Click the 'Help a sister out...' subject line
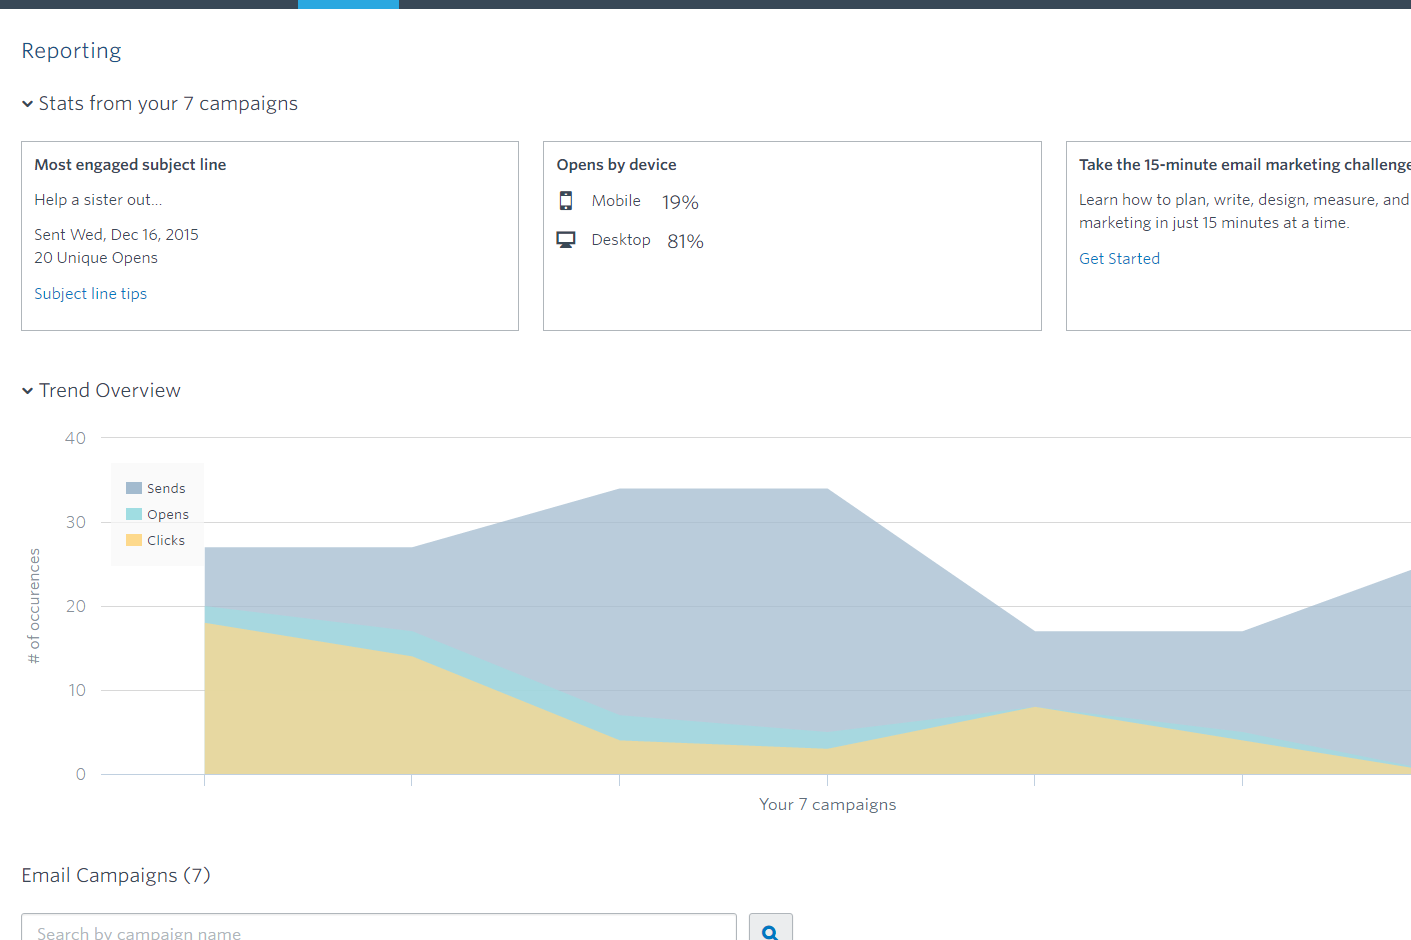This screenshot has height=940, width=1411. coord(98,200)
